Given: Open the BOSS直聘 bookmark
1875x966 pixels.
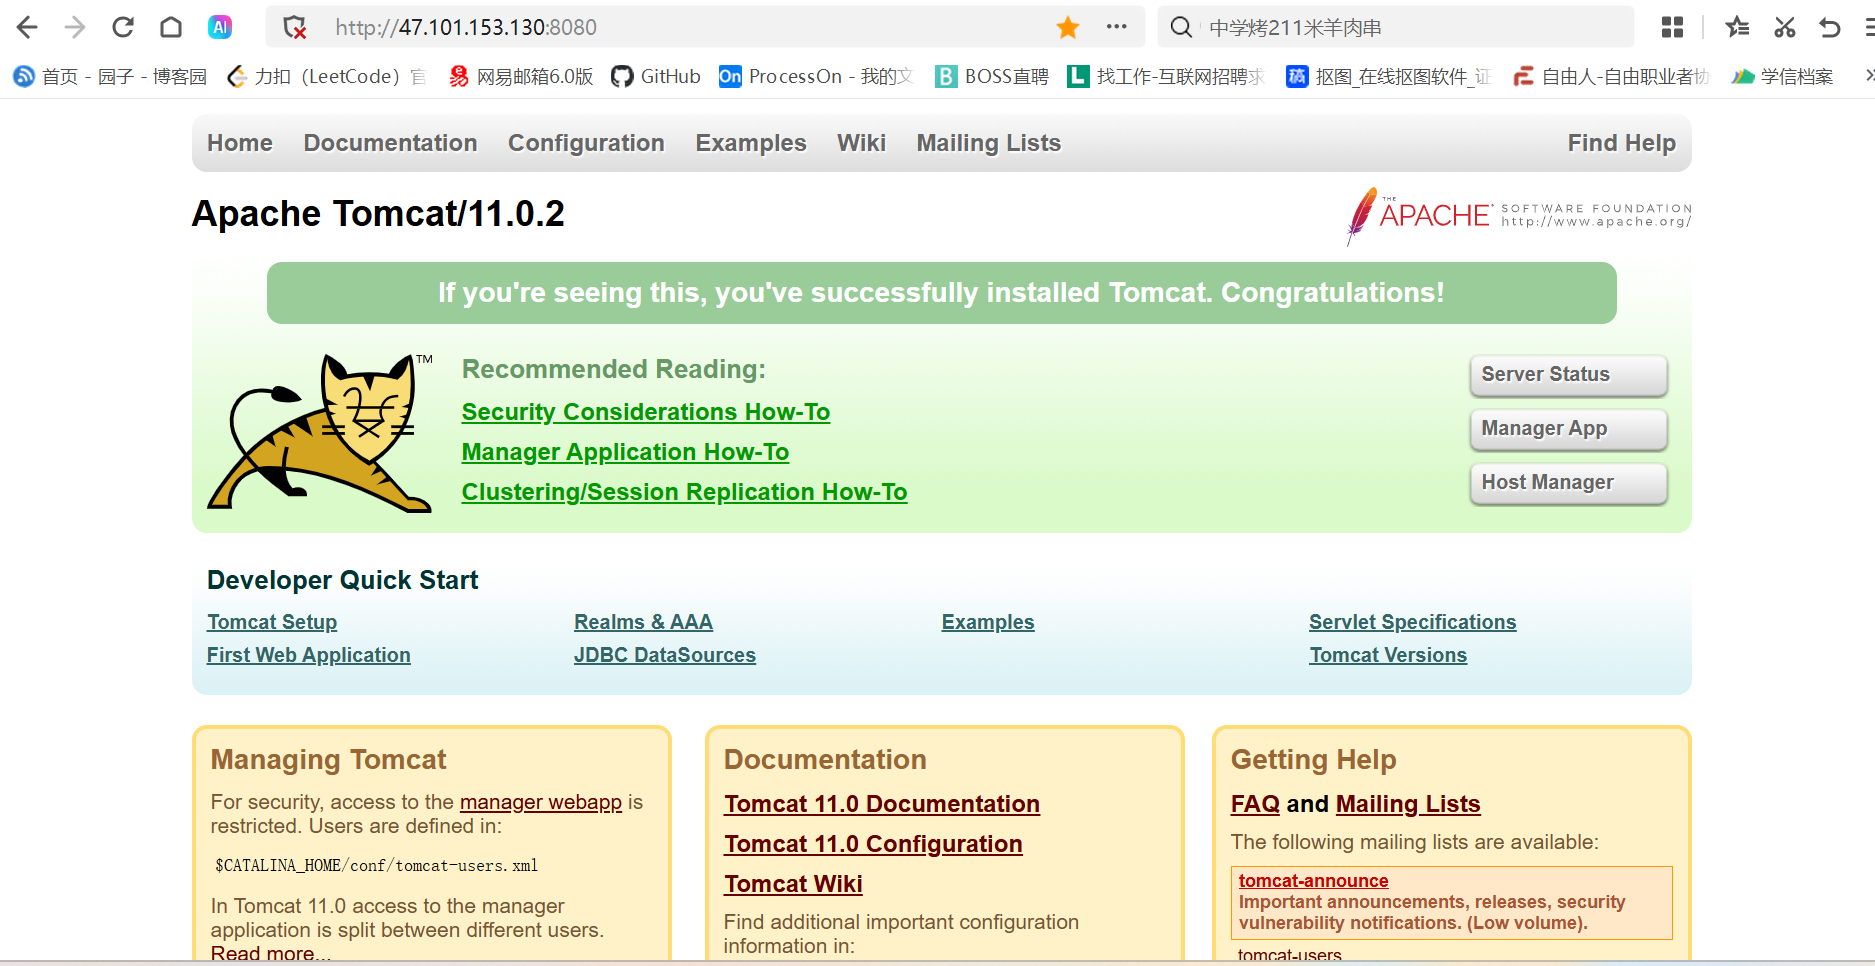Looking at the screenshot, I should (992, 76).
